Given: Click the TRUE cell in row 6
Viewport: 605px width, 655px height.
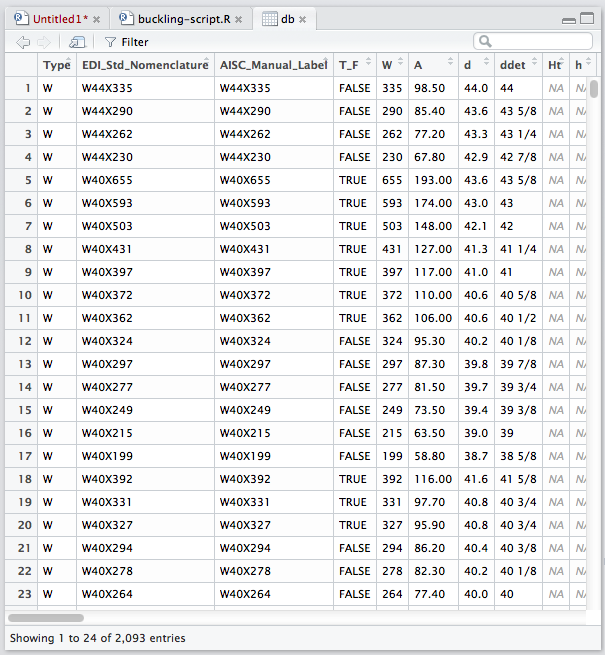Looking at the screenshot, I should tap(355, 203).
